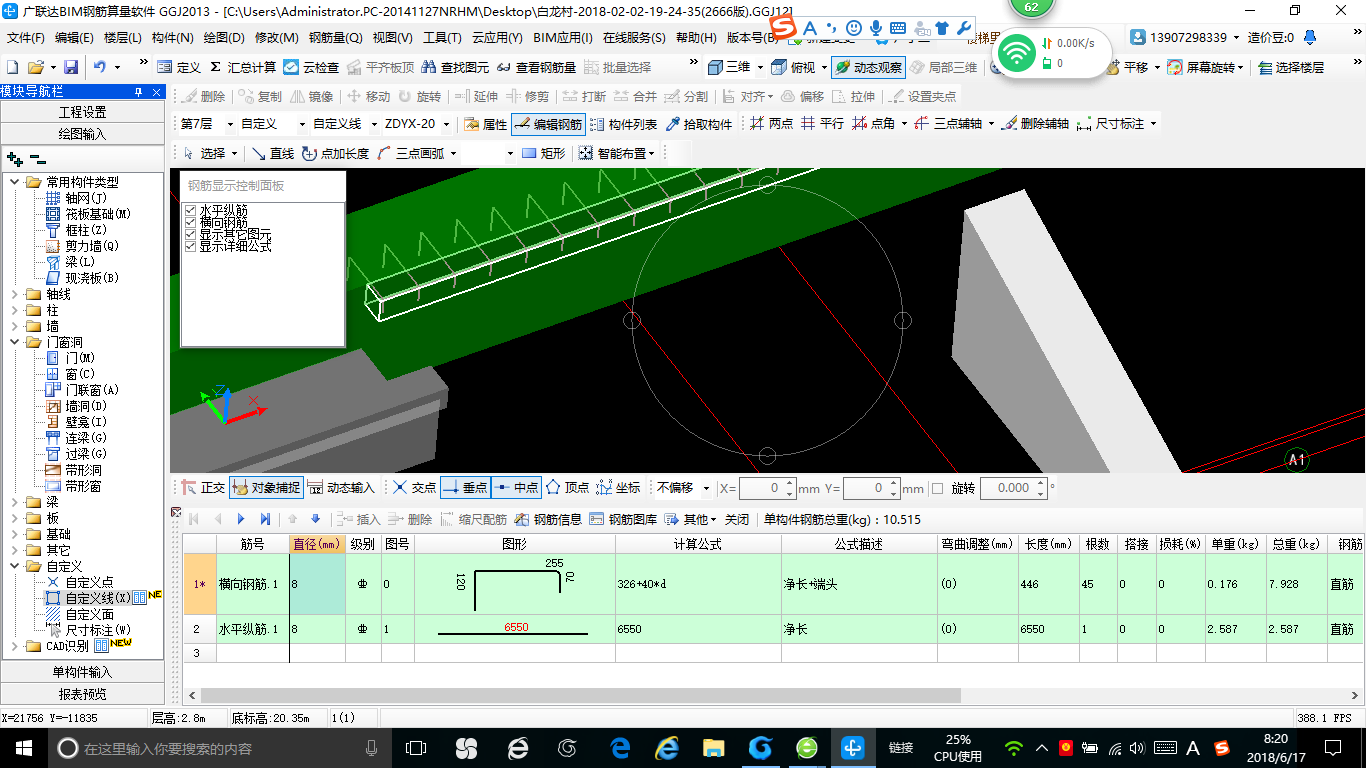Open 查看钢筋量 rebar quantity view
The height and width of the screenshot is (768, 1366).
point(535,67)
